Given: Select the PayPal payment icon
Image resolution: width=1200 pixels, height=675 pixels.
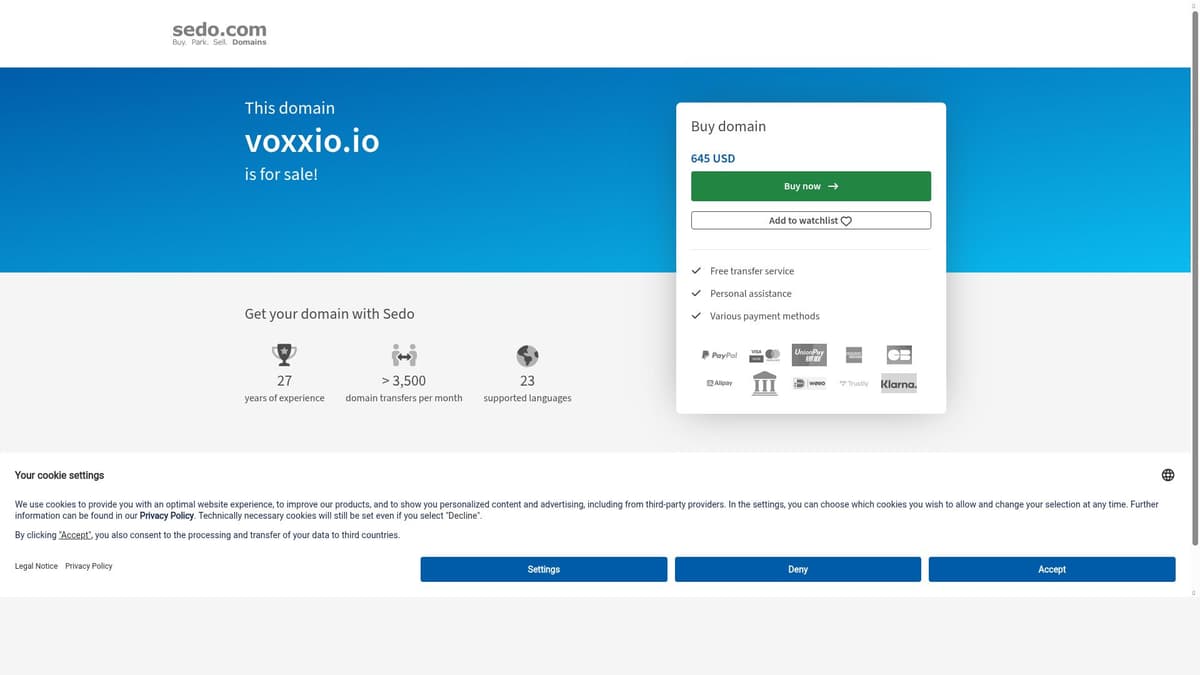Looking at the screenshot, I should pyautogui.click(x=719, y=354).
